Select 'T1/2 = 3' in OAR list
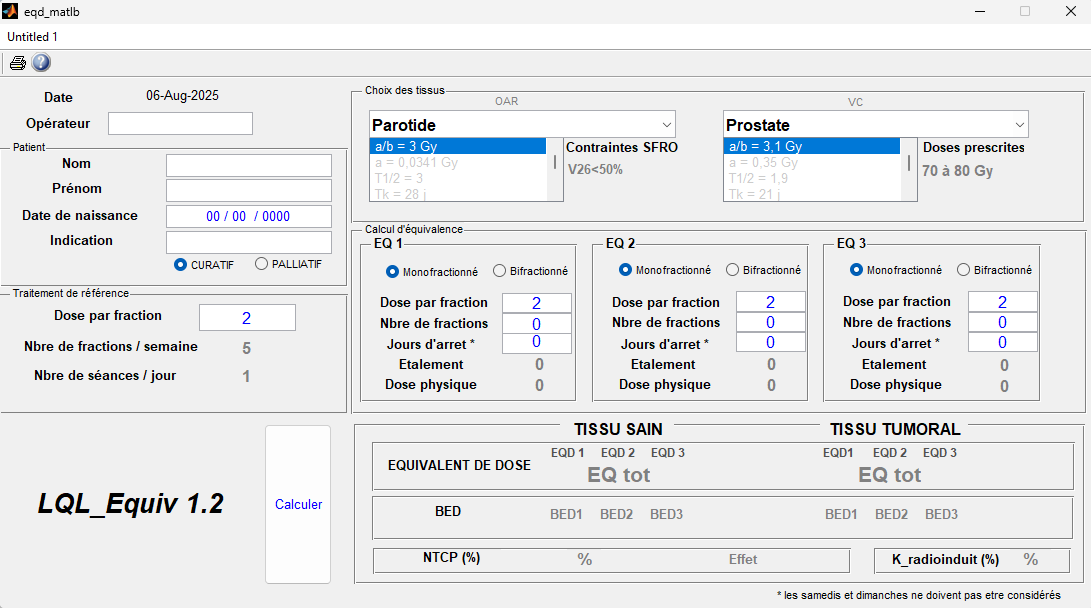This screenshot has height=608, width=1091. [x=458, y=178]
